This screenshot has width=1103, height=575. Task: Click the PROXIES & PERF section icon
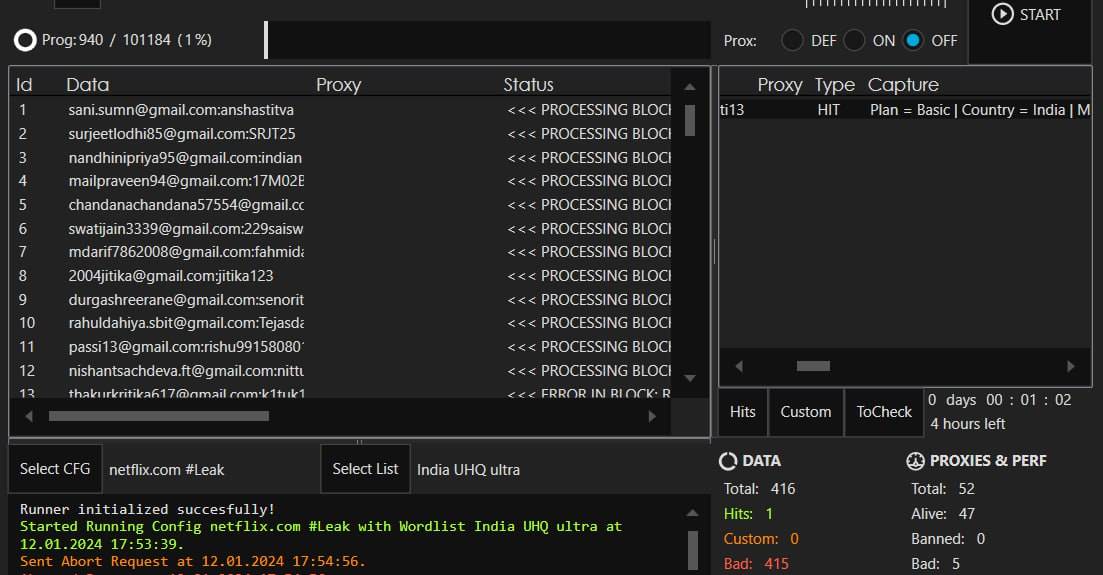pos(915,461)
